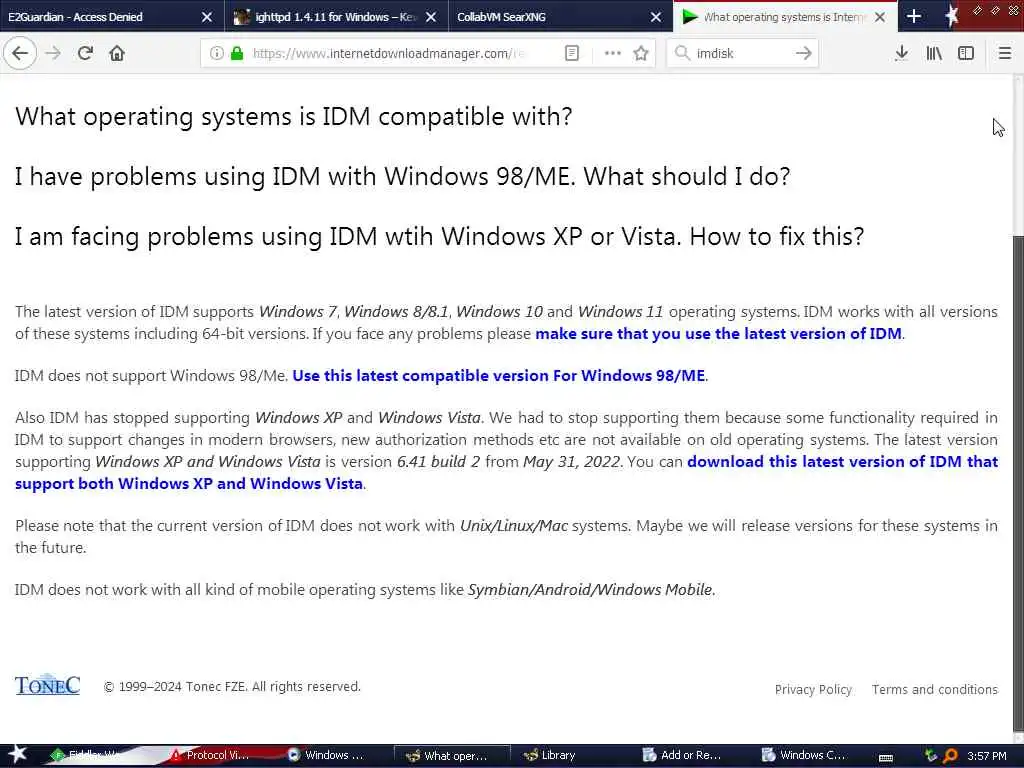Image resolution: width=1024 pixels, height=768 pixels.
Task: Follow 'make sure that you use the latest version' link
Action: tap(718, 334)
